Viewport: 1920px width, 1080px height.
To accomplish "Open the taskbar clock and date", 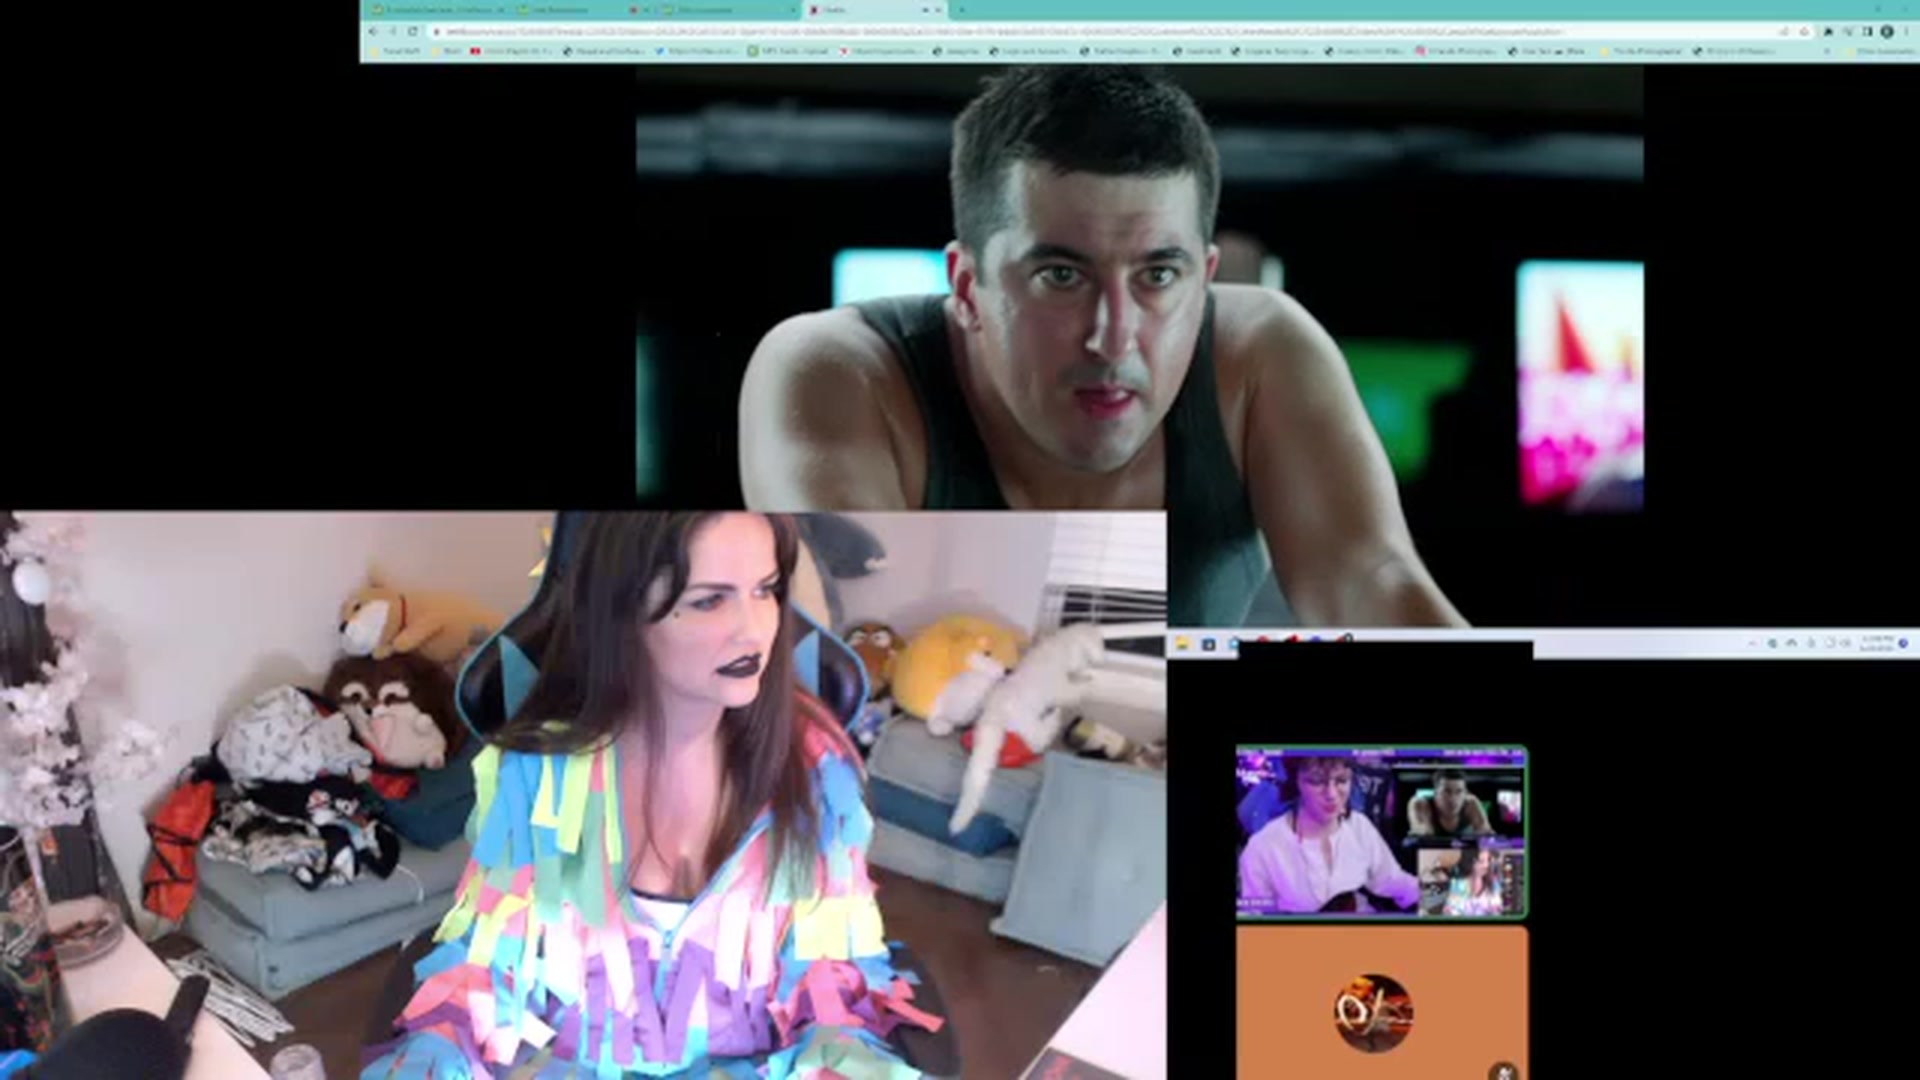I will pyautogui.click(x=1877, y=643).
